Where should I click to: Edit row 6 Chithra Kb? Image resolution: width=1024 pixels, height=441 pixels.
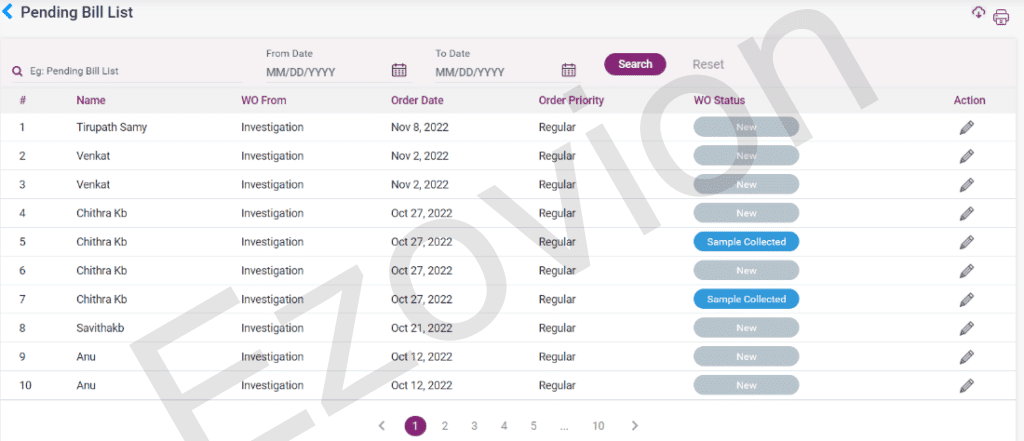point(967,271)
